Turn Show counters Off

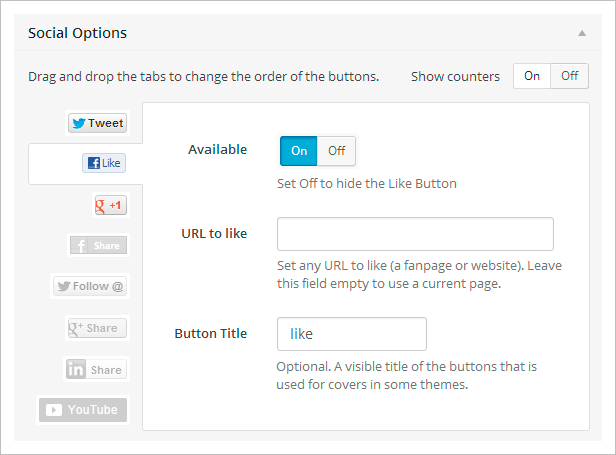tap(569, 76)
